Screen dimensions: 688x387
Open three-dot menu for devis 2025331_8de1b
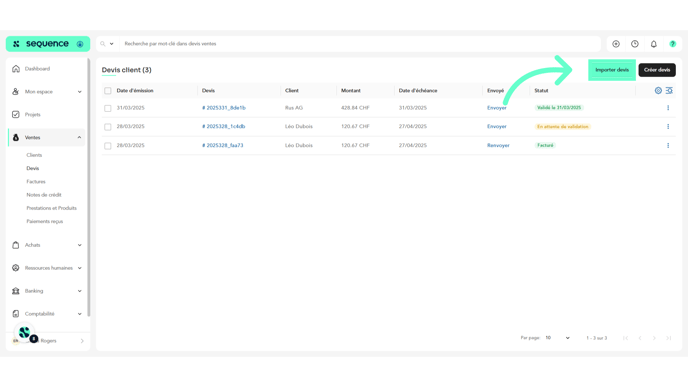click(x=668, y=108)
